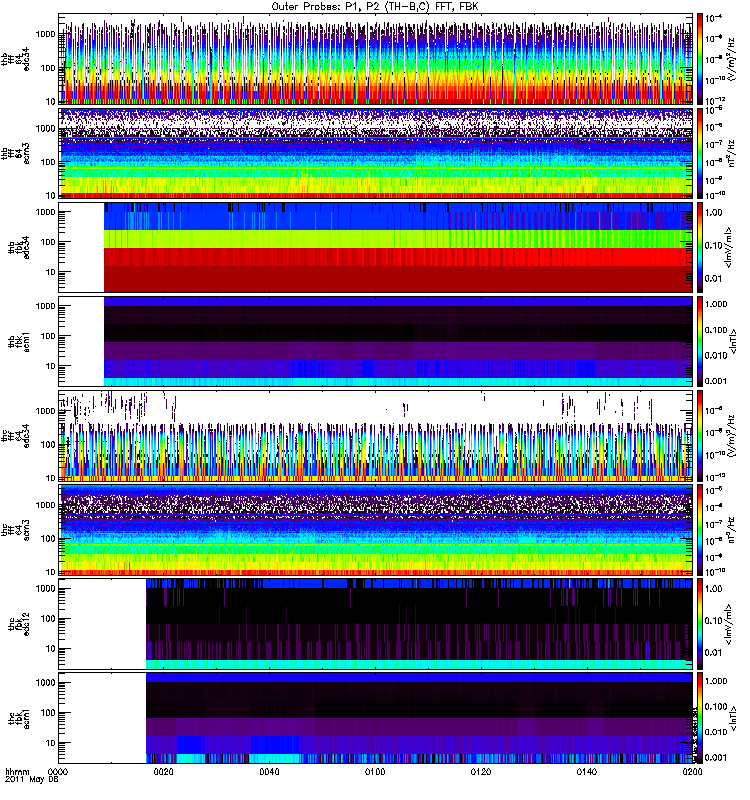Click the 'thc fff 64 scm3' y-axis label
This screenshot has height=800, width=750.
tap(15, 530)
